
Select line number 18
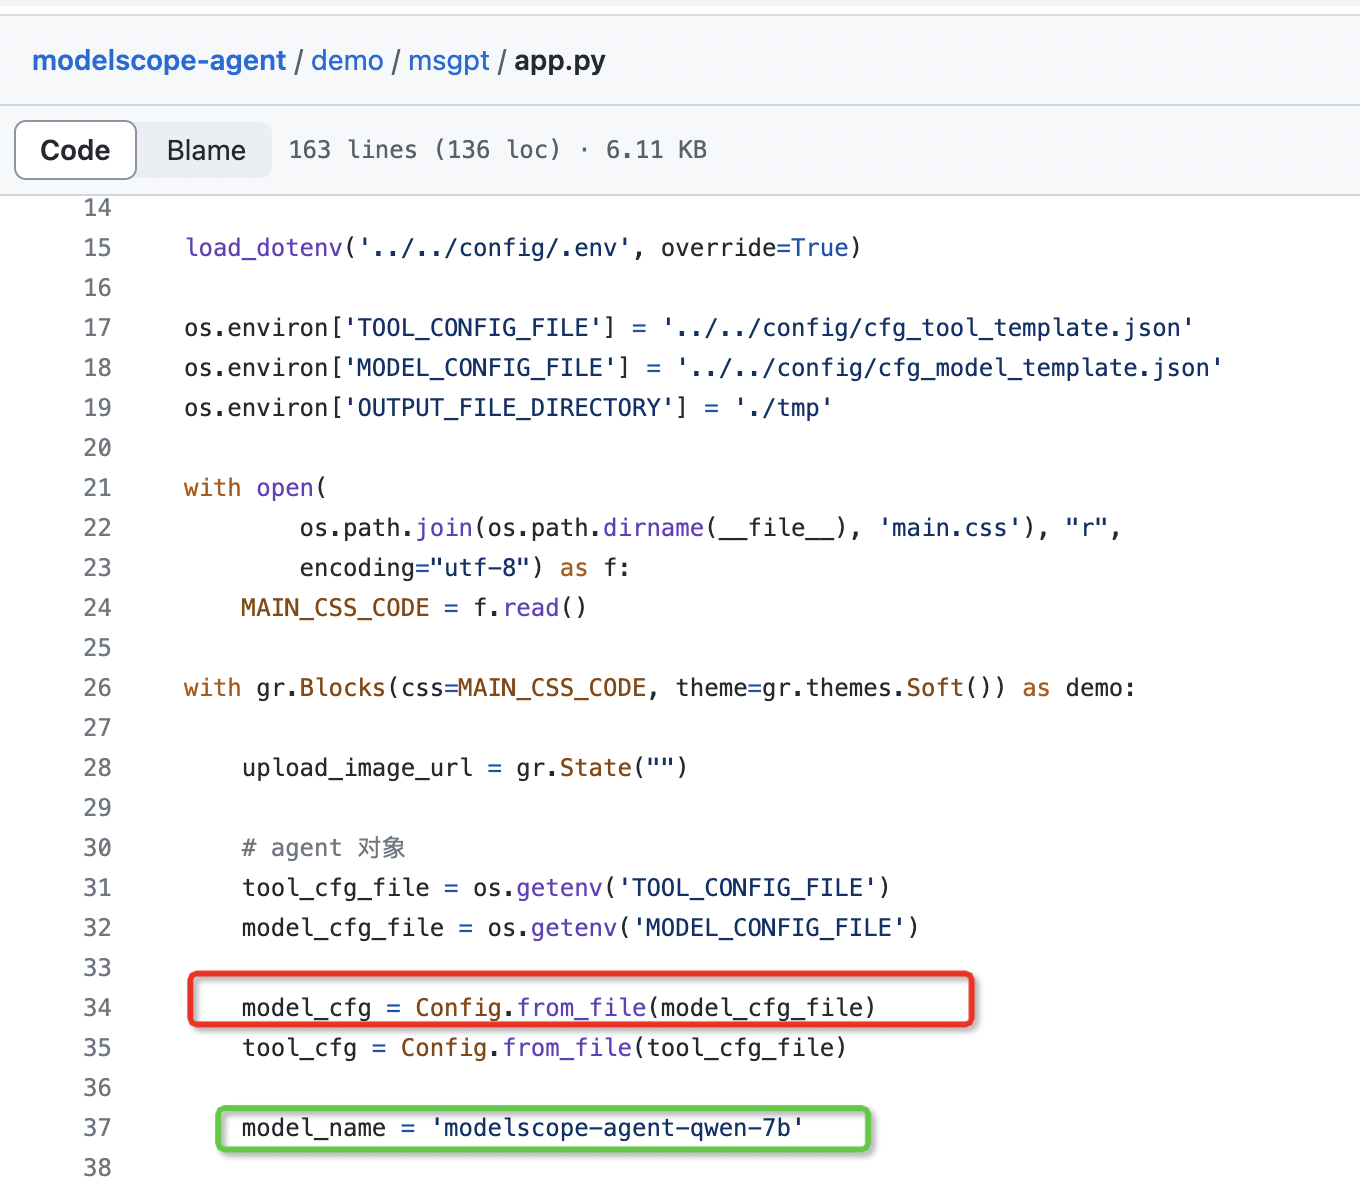(97, 368)
